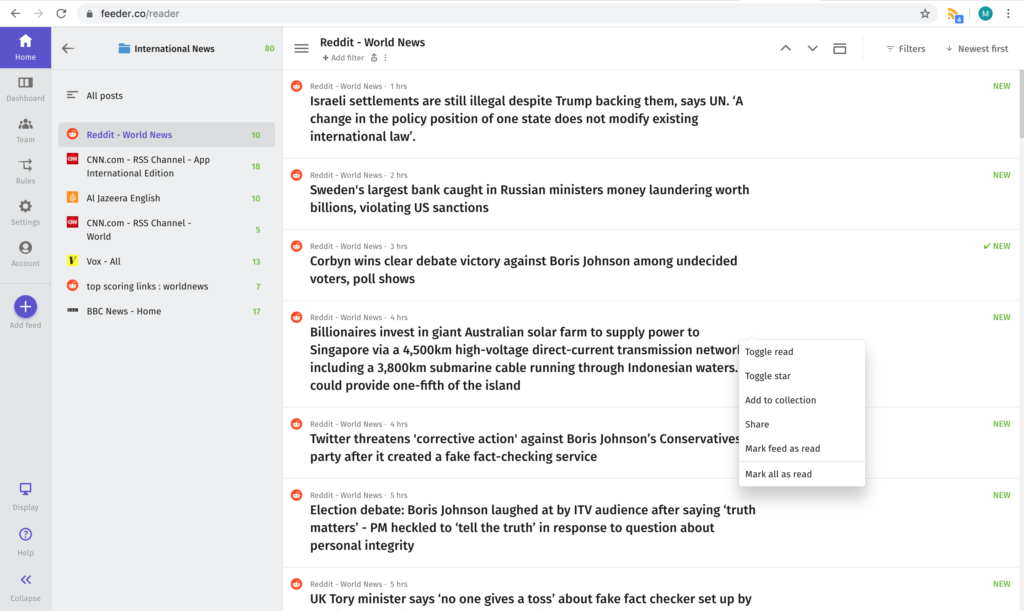
Task: Open the Election debate Boris Johnson article
Action: pos(532,527)
